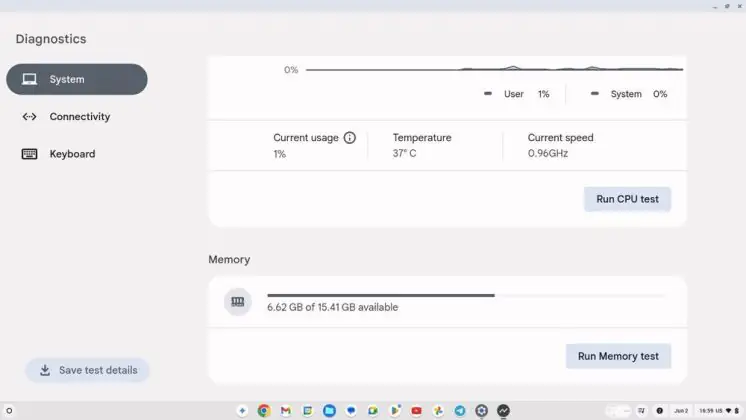
Task: Click the Keyboard icon in sidebar
Action: (29, 154)
